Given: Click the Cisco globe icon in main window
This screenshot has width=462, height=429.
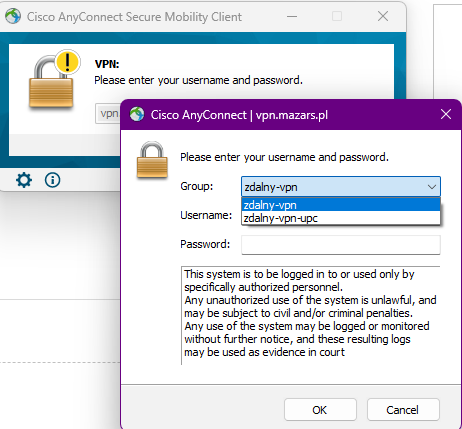Looking at the screenshot, I should coord(13,16).
